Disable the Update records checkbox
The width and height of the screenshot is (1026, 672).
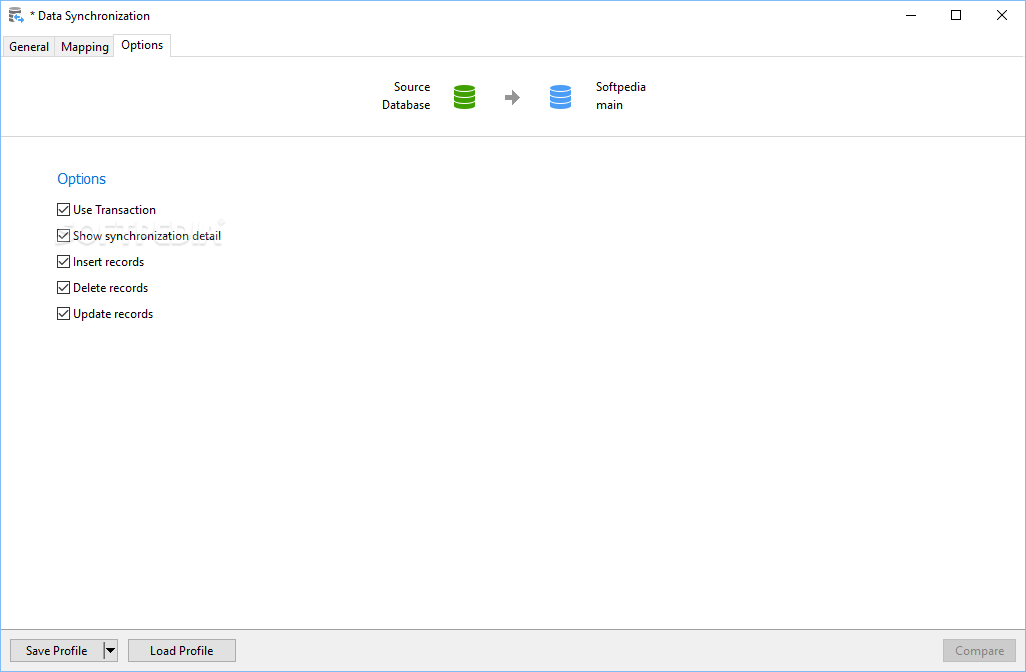click(63, 314)
